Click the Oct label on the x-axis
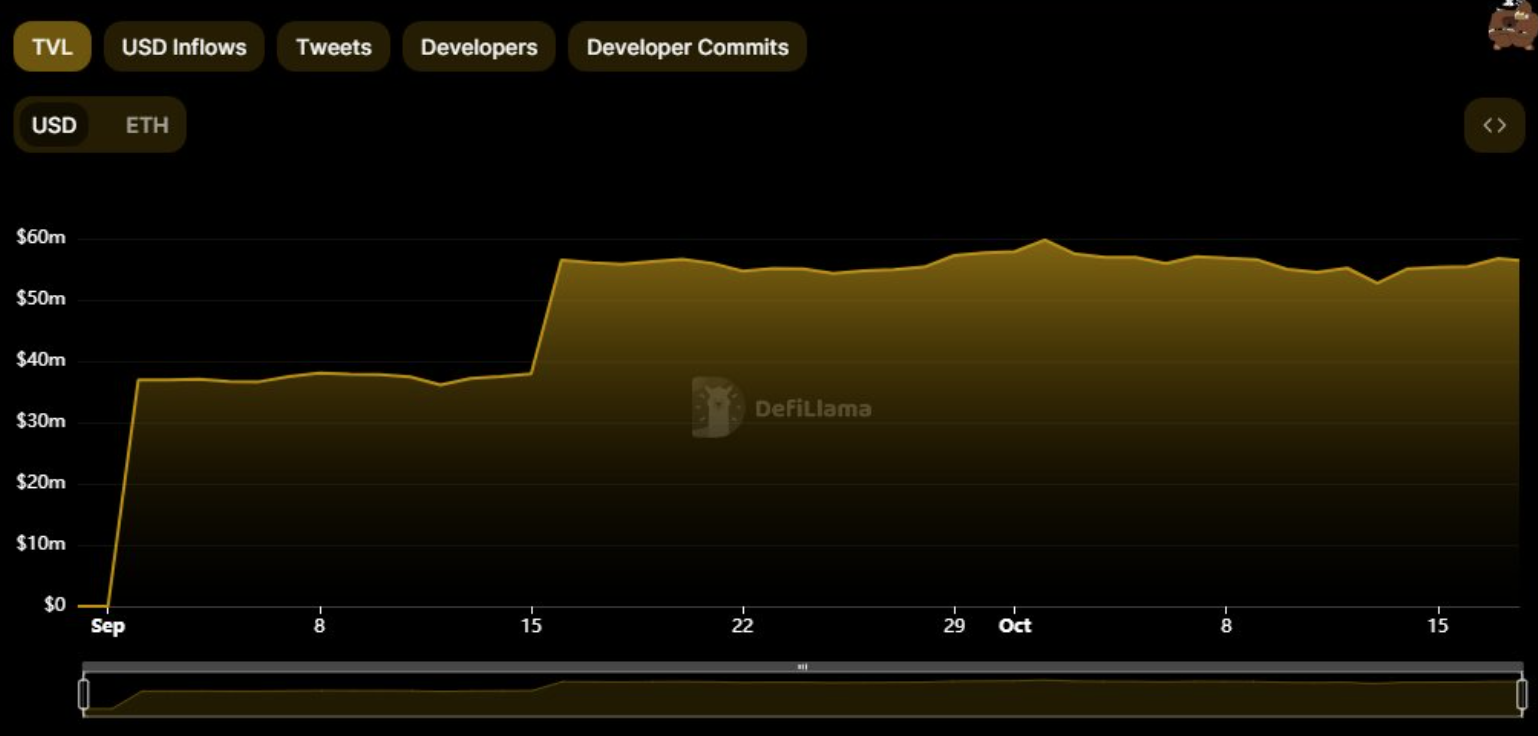Screen dimensions: 1538x736 (x=1014, y=626)
